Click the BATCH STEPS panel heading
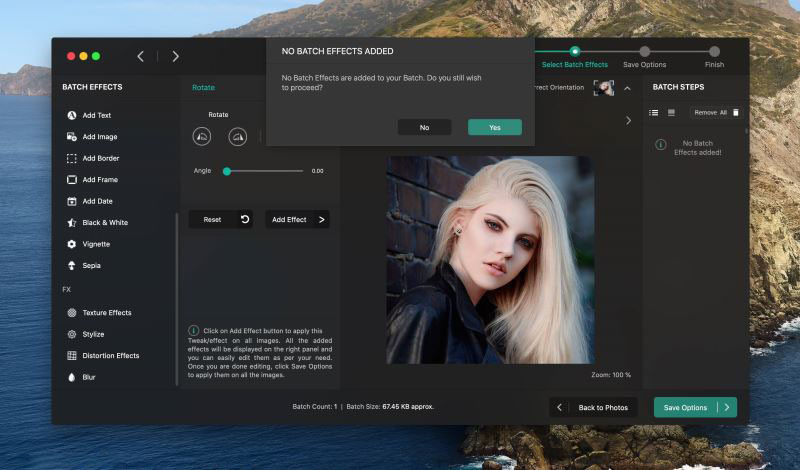Screen dimensions: 800x470 click(x=678, y=87)
